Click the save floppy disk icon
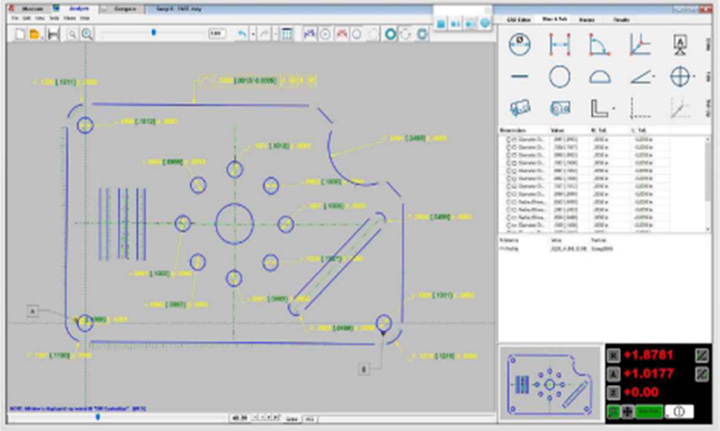 53,34
